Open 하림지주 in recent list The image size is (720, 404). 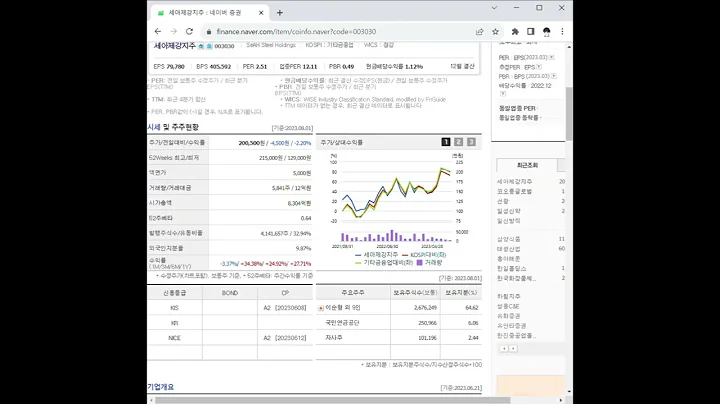pyautogui.click(x=509, y=297)
